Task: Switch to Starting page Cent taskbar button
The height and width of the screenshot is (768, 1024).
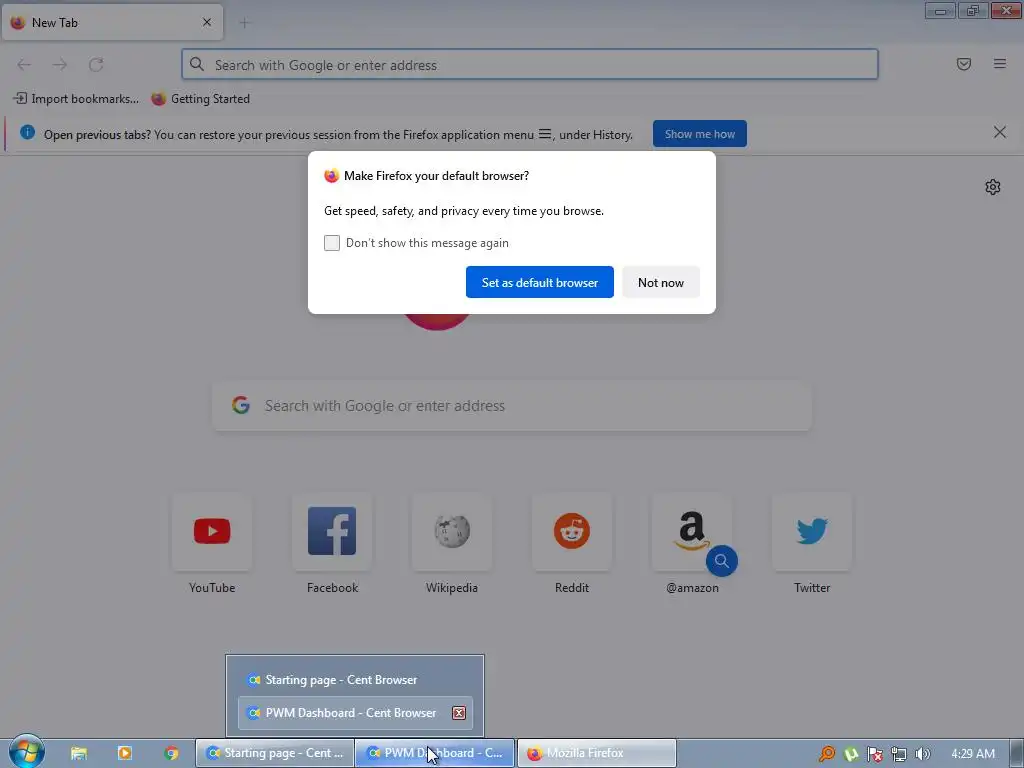Action: click(275, 753)
